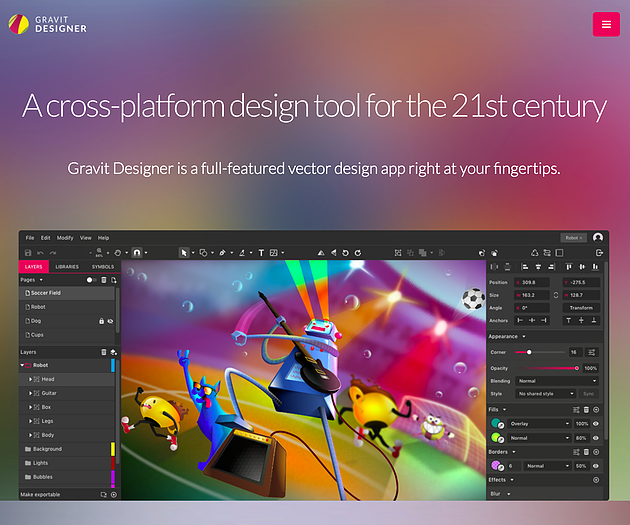Select the Text tool
Image resolution: width=630 pixels, height=525 pixels.
point(261,253)
